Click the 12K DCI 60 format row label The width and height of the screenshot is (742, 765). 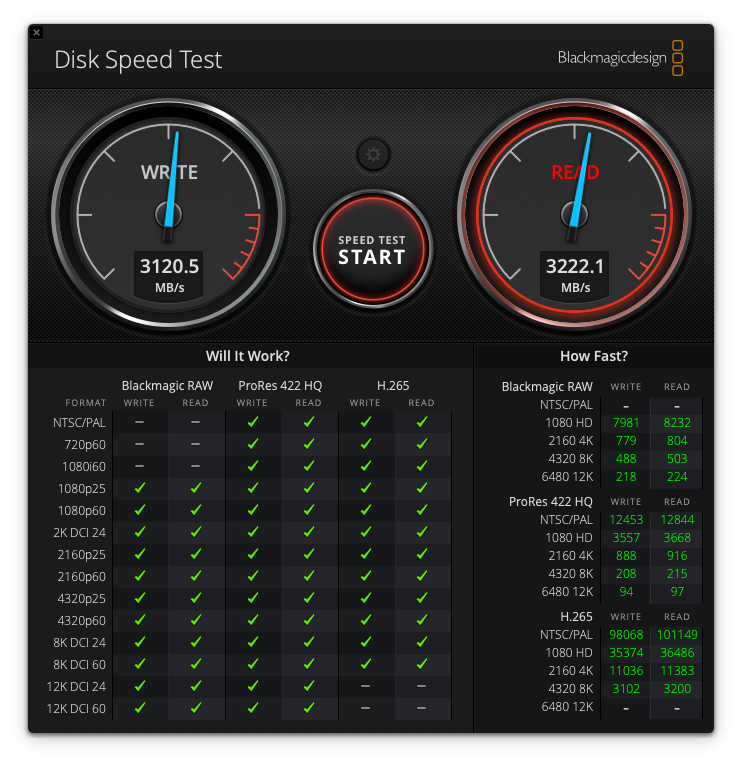tap(76, 708)
